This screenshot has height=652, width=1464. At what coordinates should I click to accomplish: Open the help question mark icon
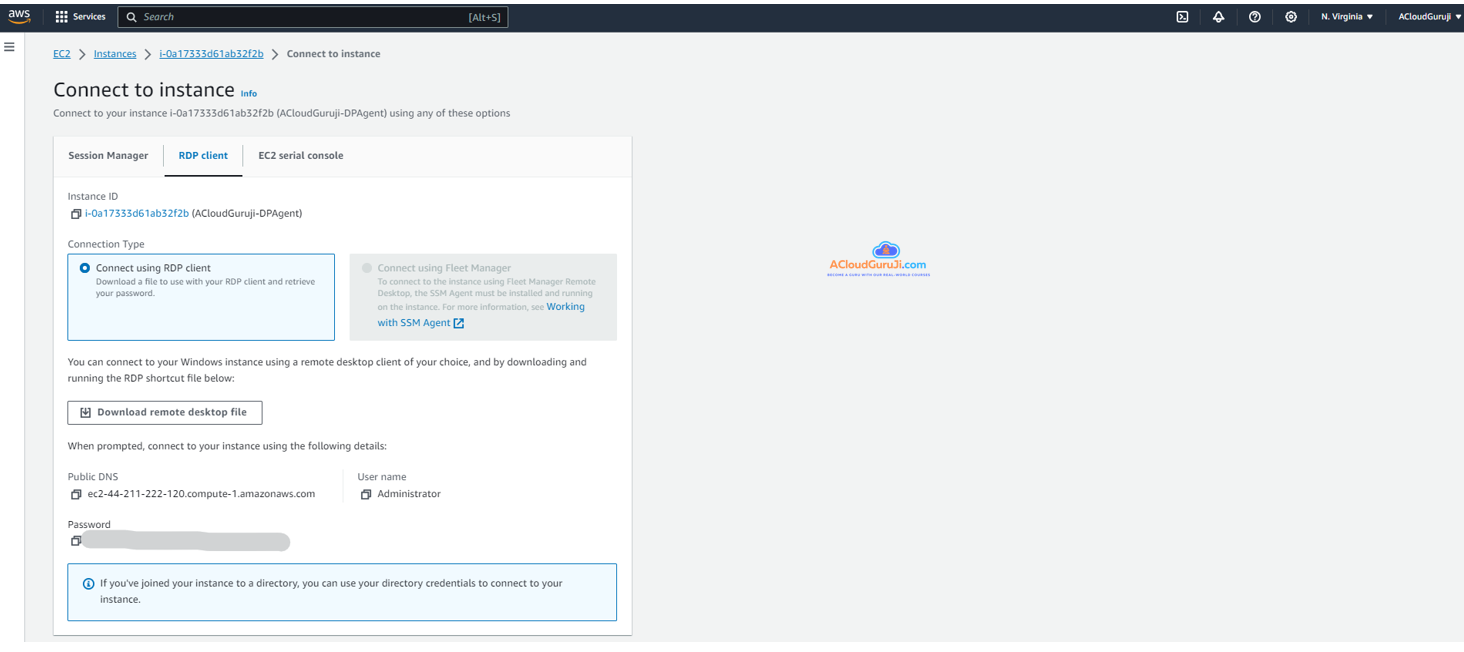[x=1254, y=17]
